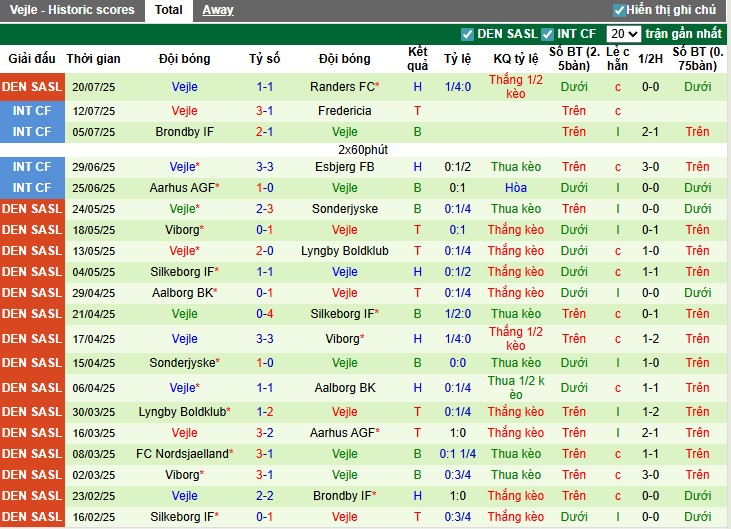The image size is (731, 529).
Task: Open Esbjerg FB team link
Action: pyautogui.click(x=345, y=167)
